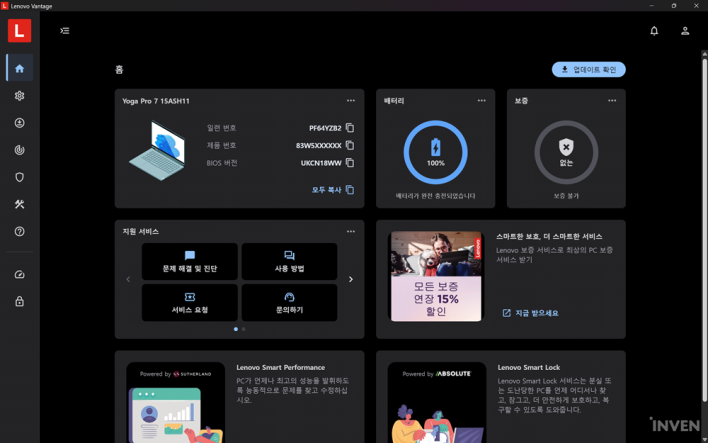Open 보증 card more options menu
Screen dimensions: 708x443
point(612,101)
